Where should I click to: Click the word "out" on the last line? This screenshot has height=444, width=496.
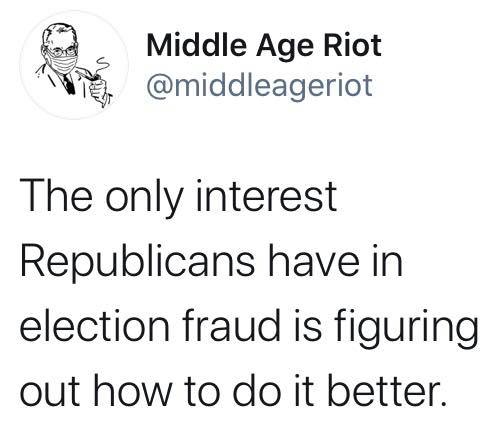tap(50, 393)
